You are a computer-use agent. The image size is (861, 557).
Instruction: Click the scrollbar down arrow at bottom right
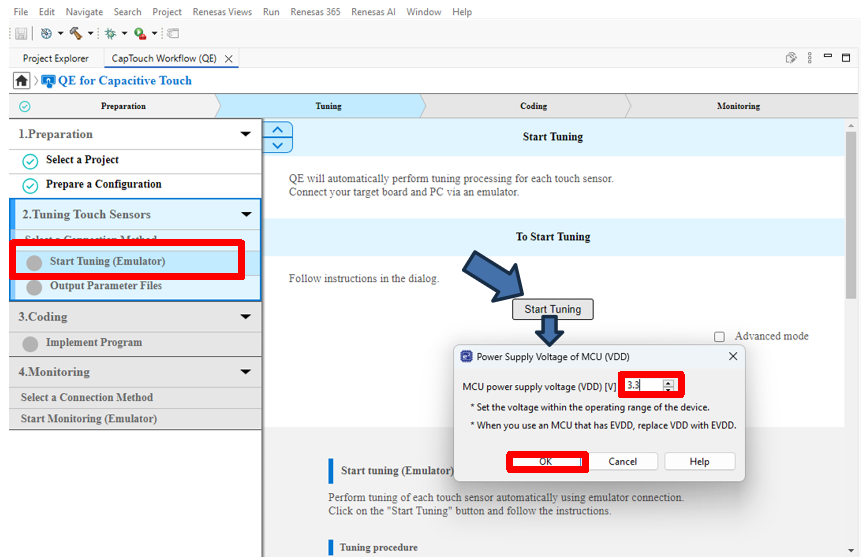[851, 550]
